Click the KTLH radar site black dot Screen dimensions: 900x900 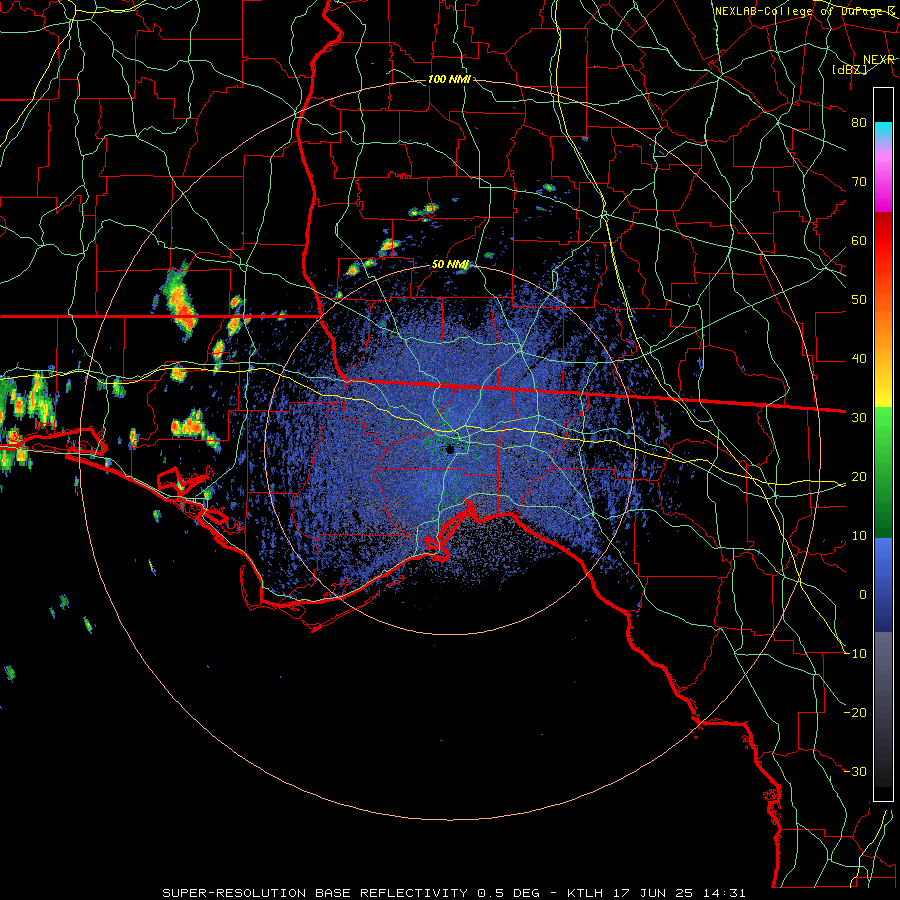coord(450,449)
